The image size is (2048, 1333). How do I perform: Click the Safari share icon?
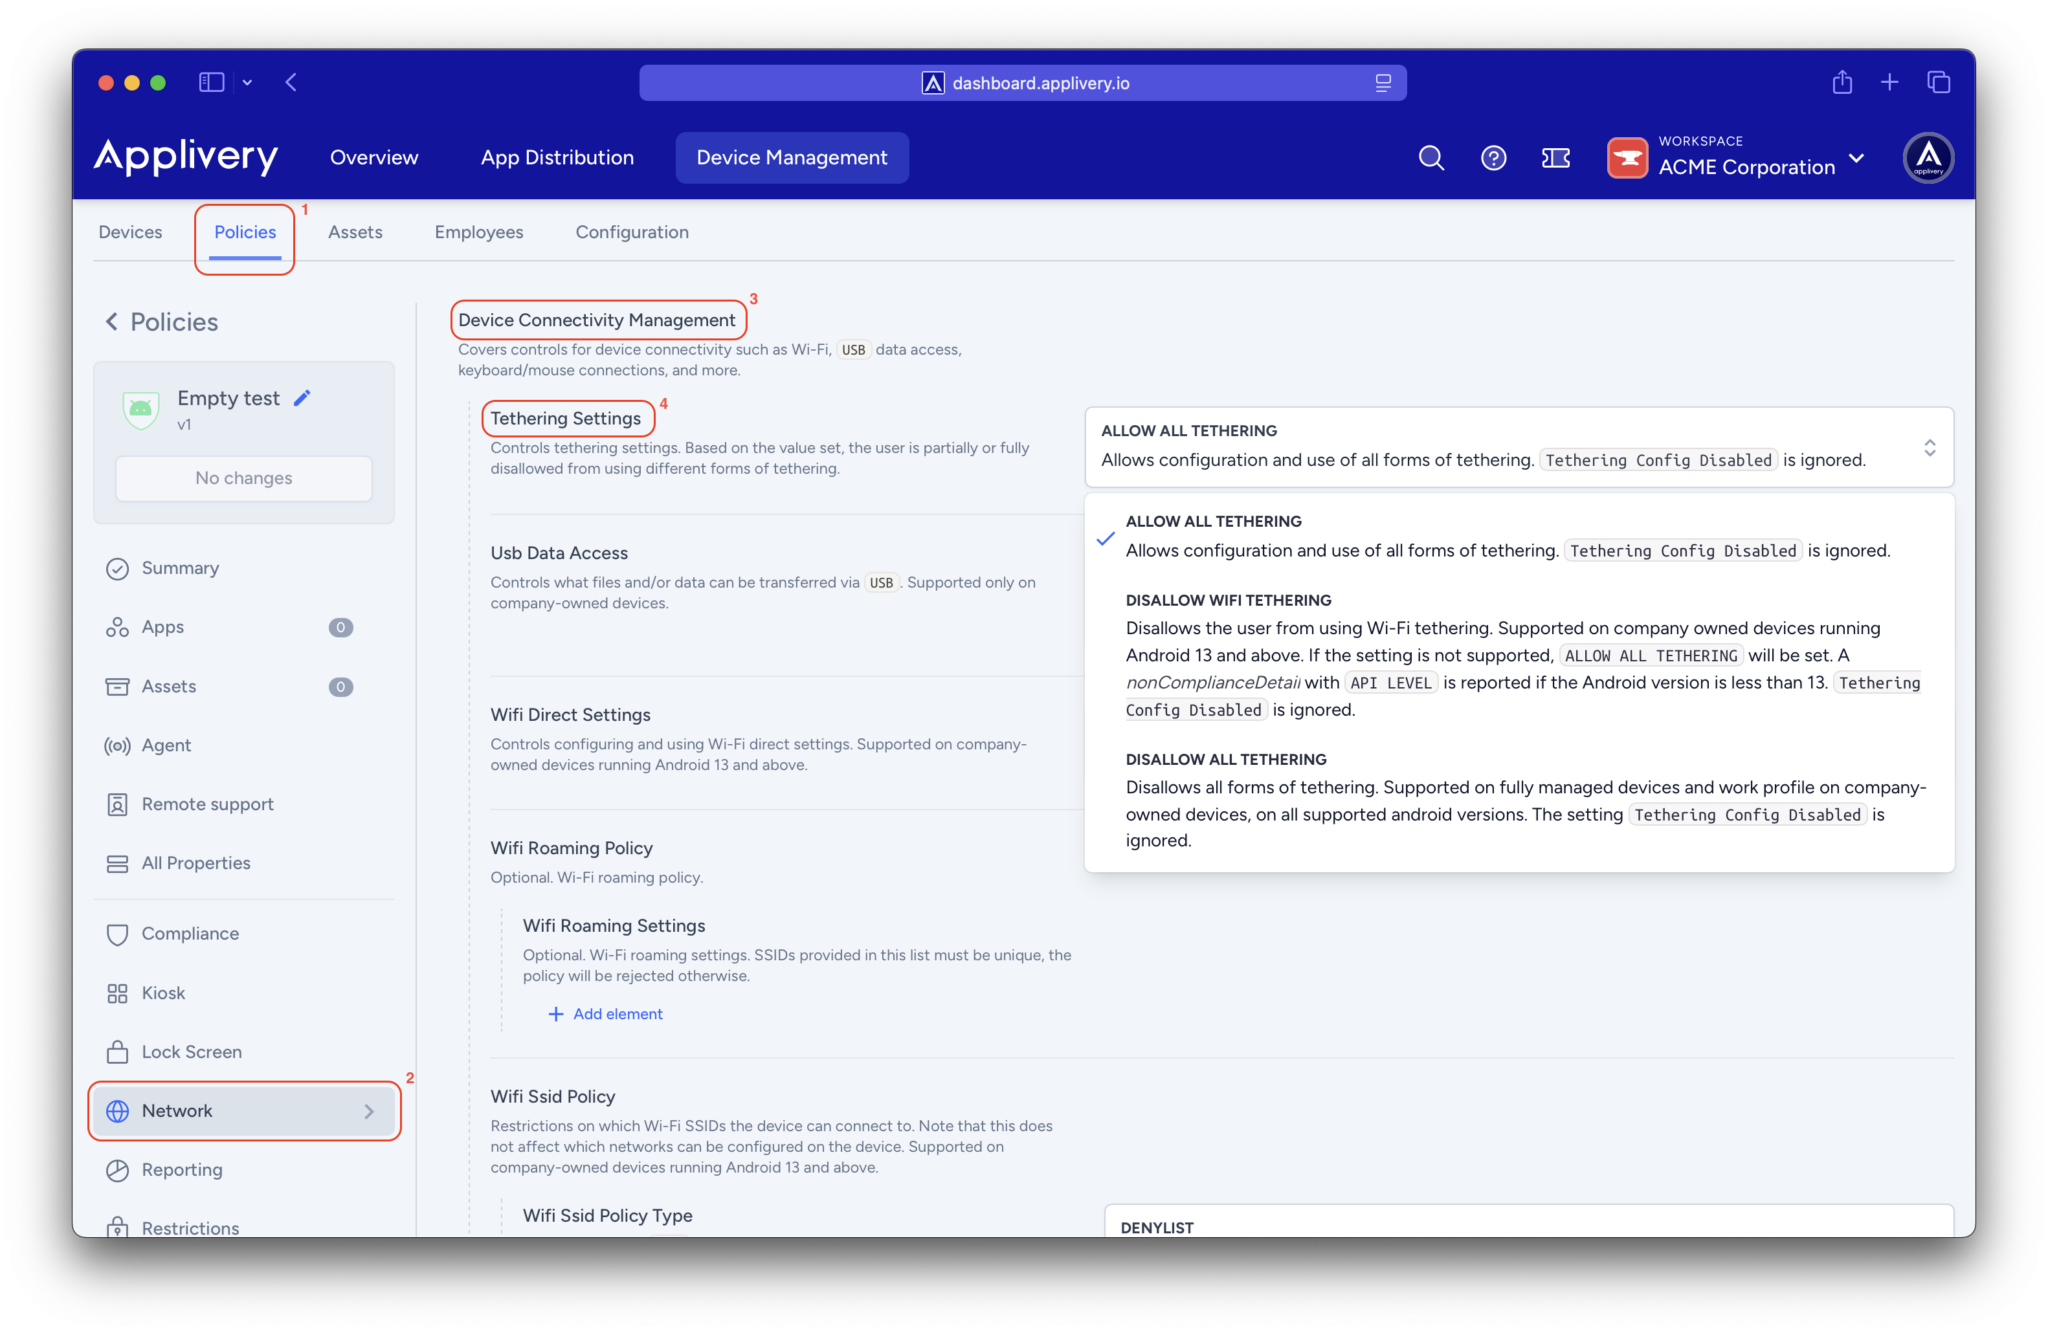pos(1842,82)
